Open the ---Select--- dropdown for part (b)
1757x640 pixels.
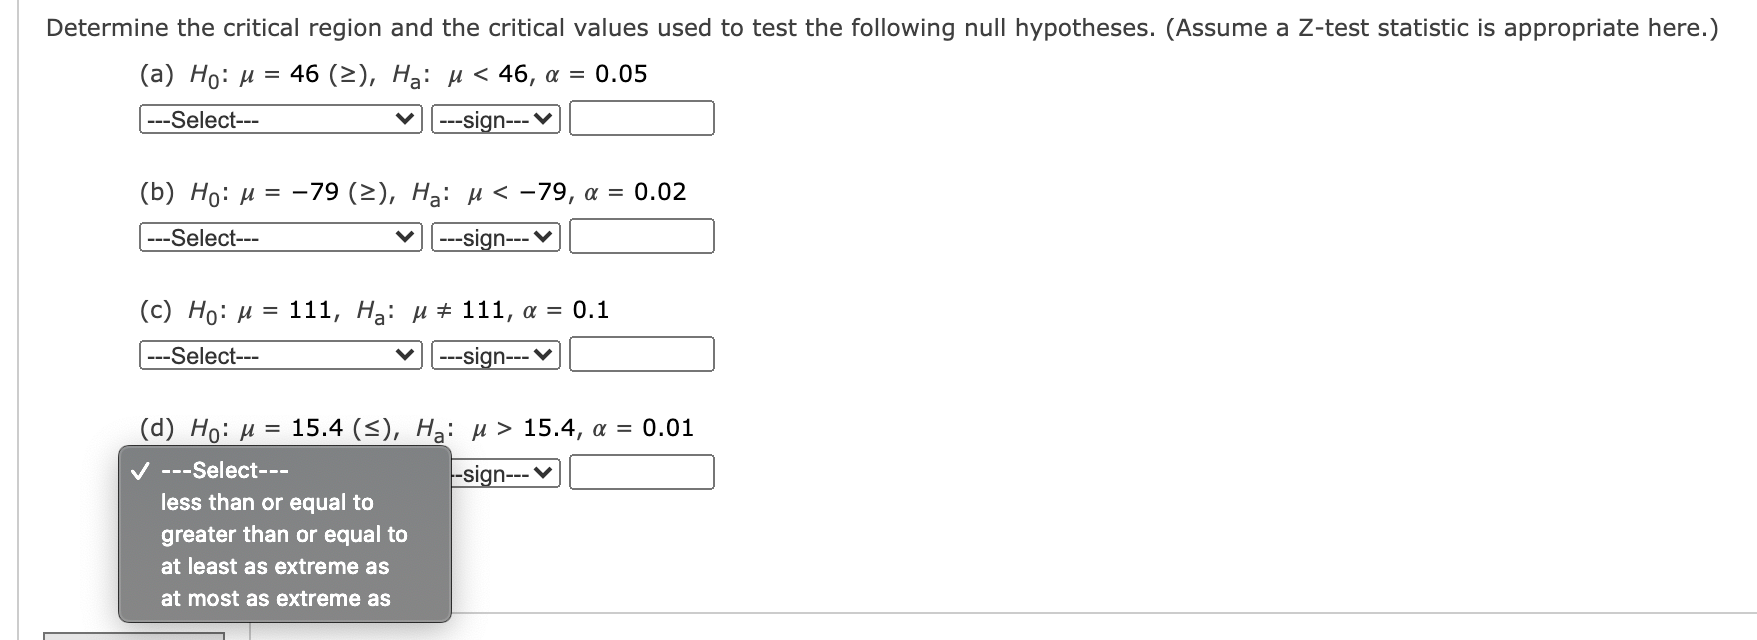click(x=280, y=237)
